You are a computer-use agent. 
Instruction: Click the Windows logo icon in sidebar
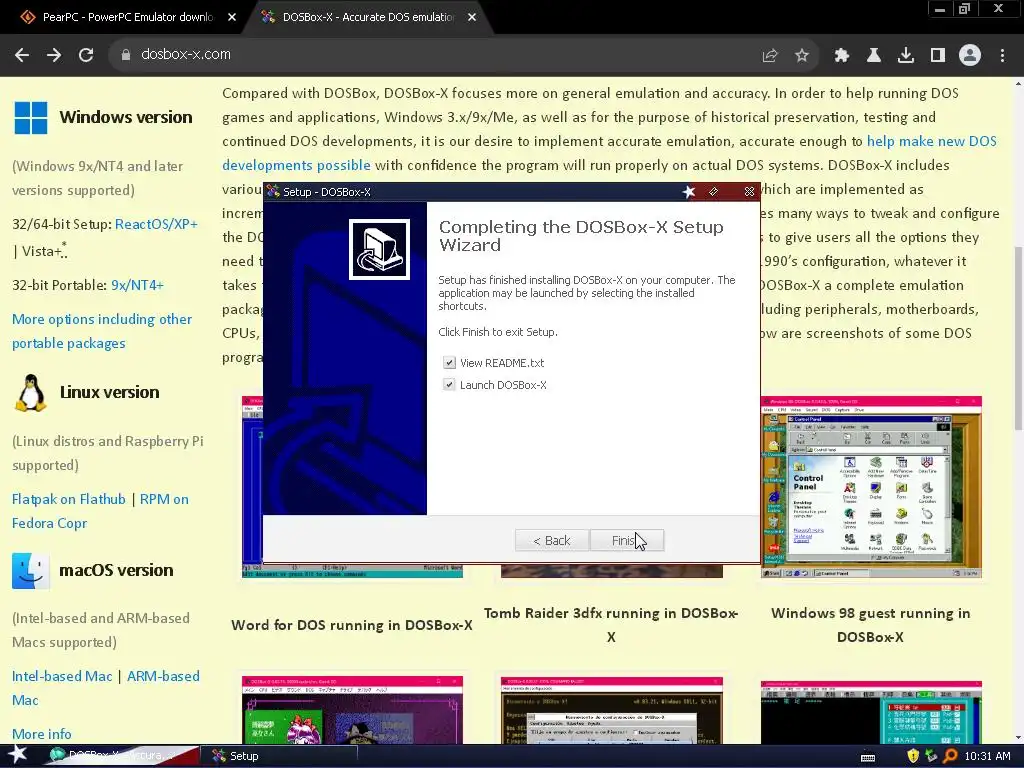coord(31,118)
